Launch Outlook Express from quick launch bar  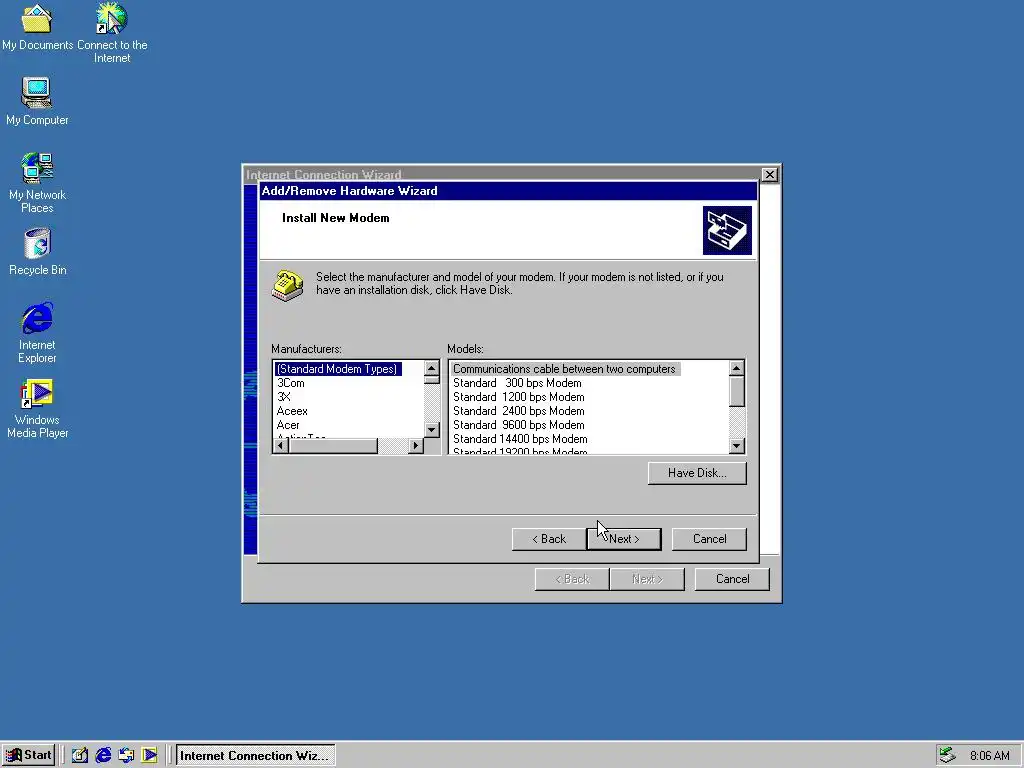tap(126, 756)
